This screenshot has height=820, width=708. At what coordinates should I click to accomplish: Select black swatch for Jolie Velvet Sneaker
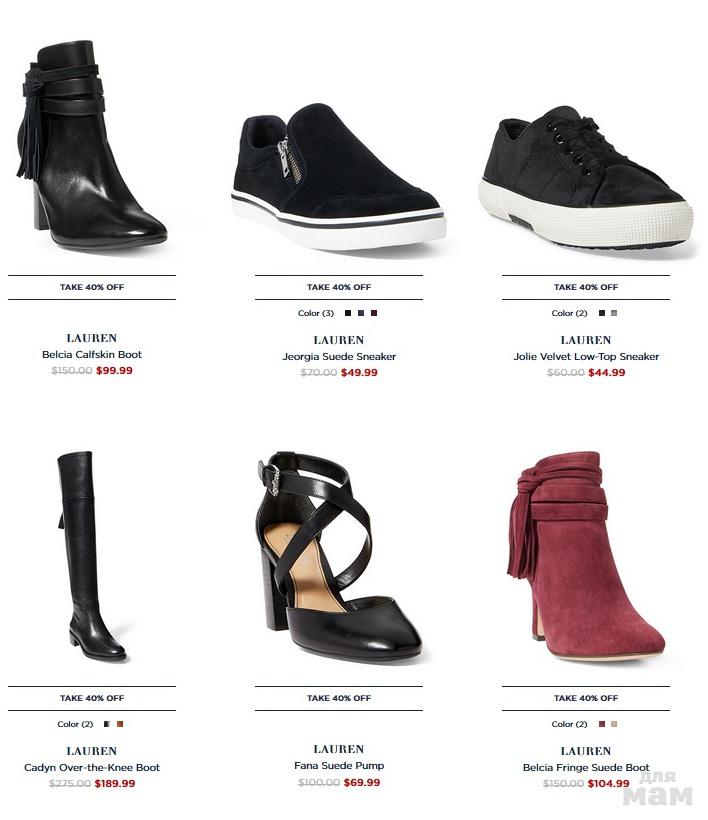pyautogui.click(x=602, y=313)
